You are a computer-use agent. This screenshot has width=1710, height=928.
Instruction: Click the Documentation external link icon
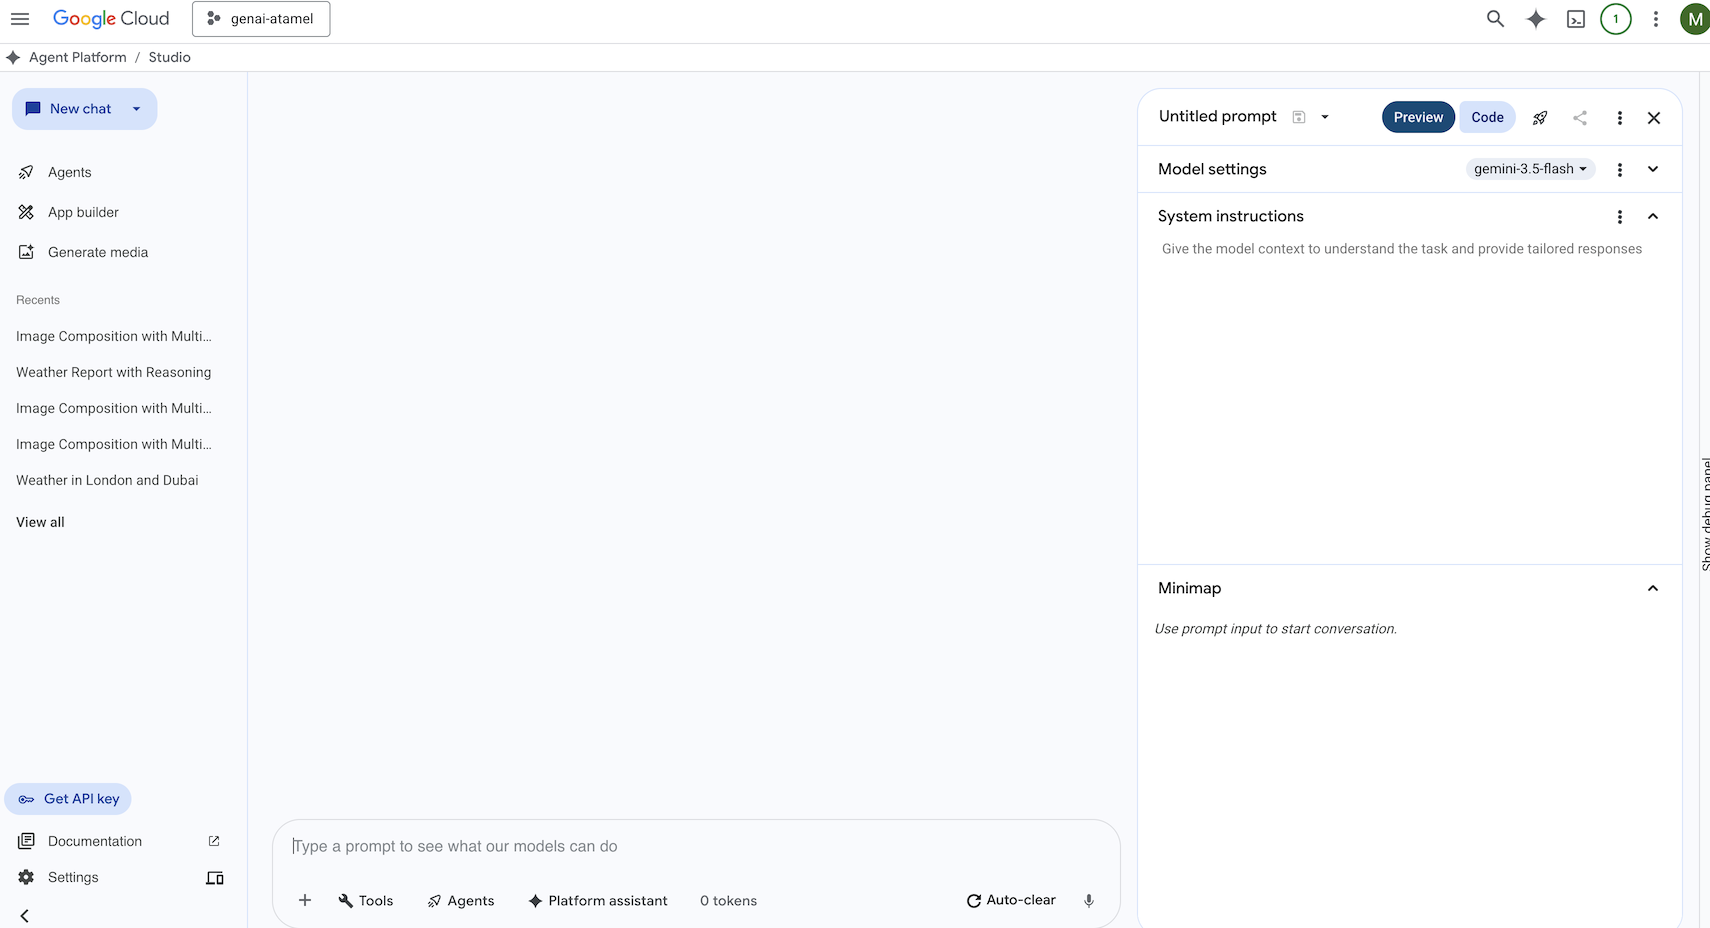coord(214,841)
